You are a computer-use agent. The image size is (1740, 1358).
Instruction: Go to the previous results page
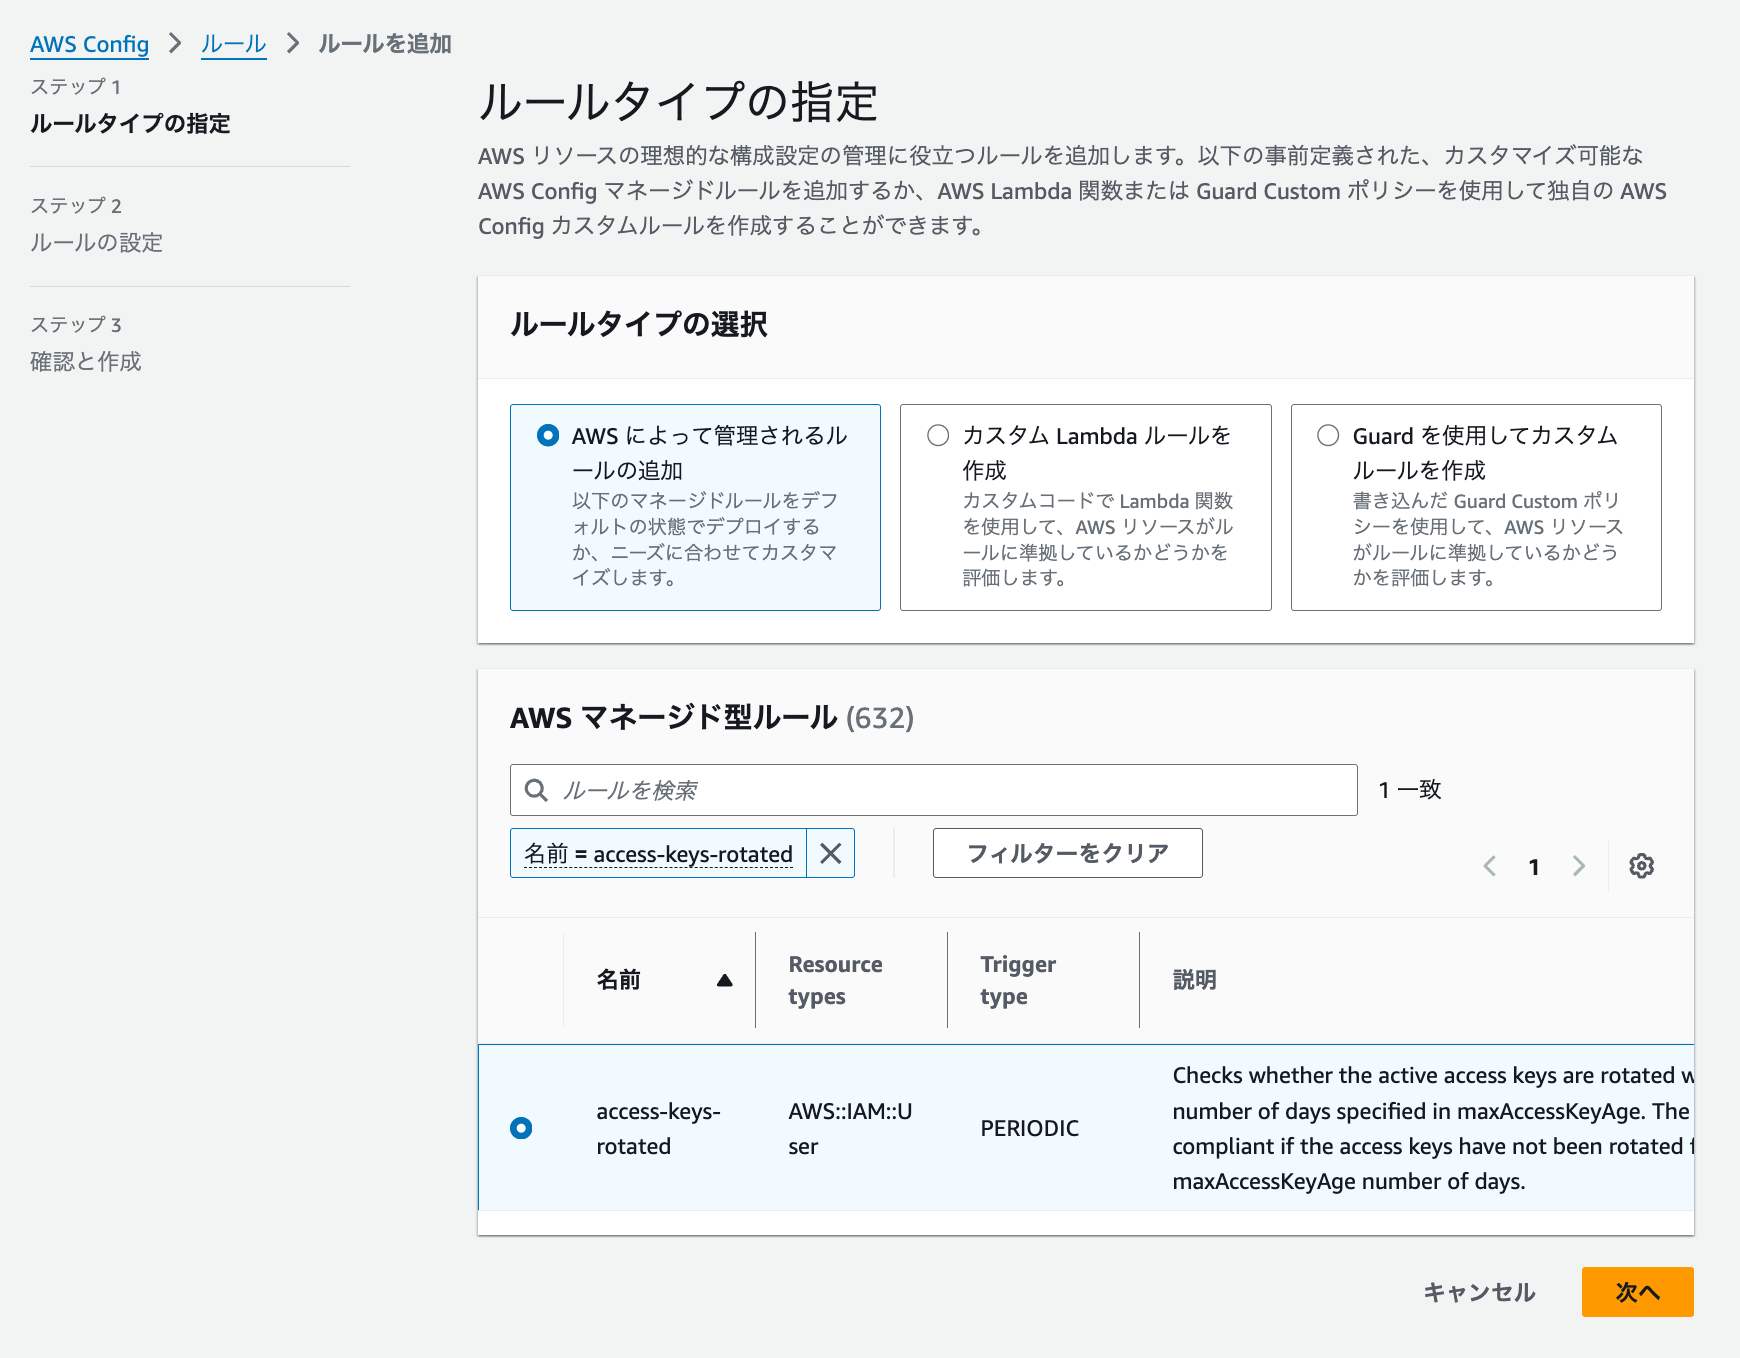pos(1489,866)
